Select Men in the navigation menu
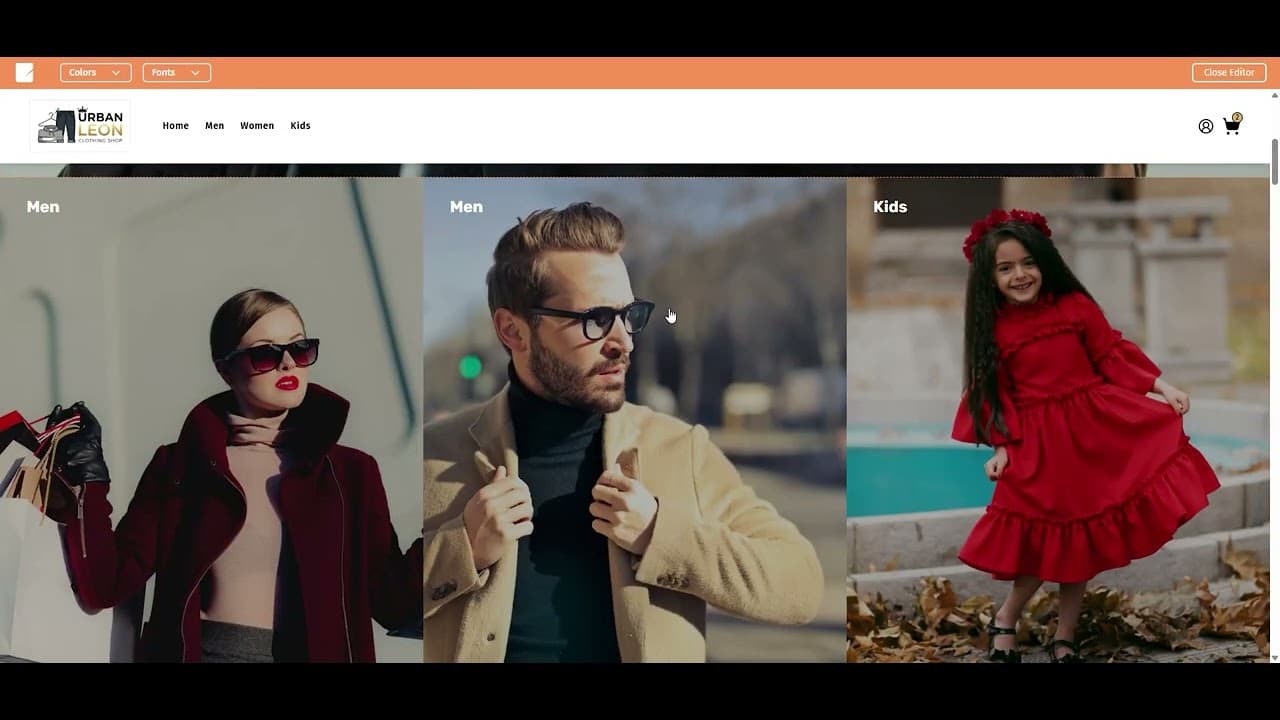Image resolution: width=1280 pixels, height=720 pixels. [214, 126]
